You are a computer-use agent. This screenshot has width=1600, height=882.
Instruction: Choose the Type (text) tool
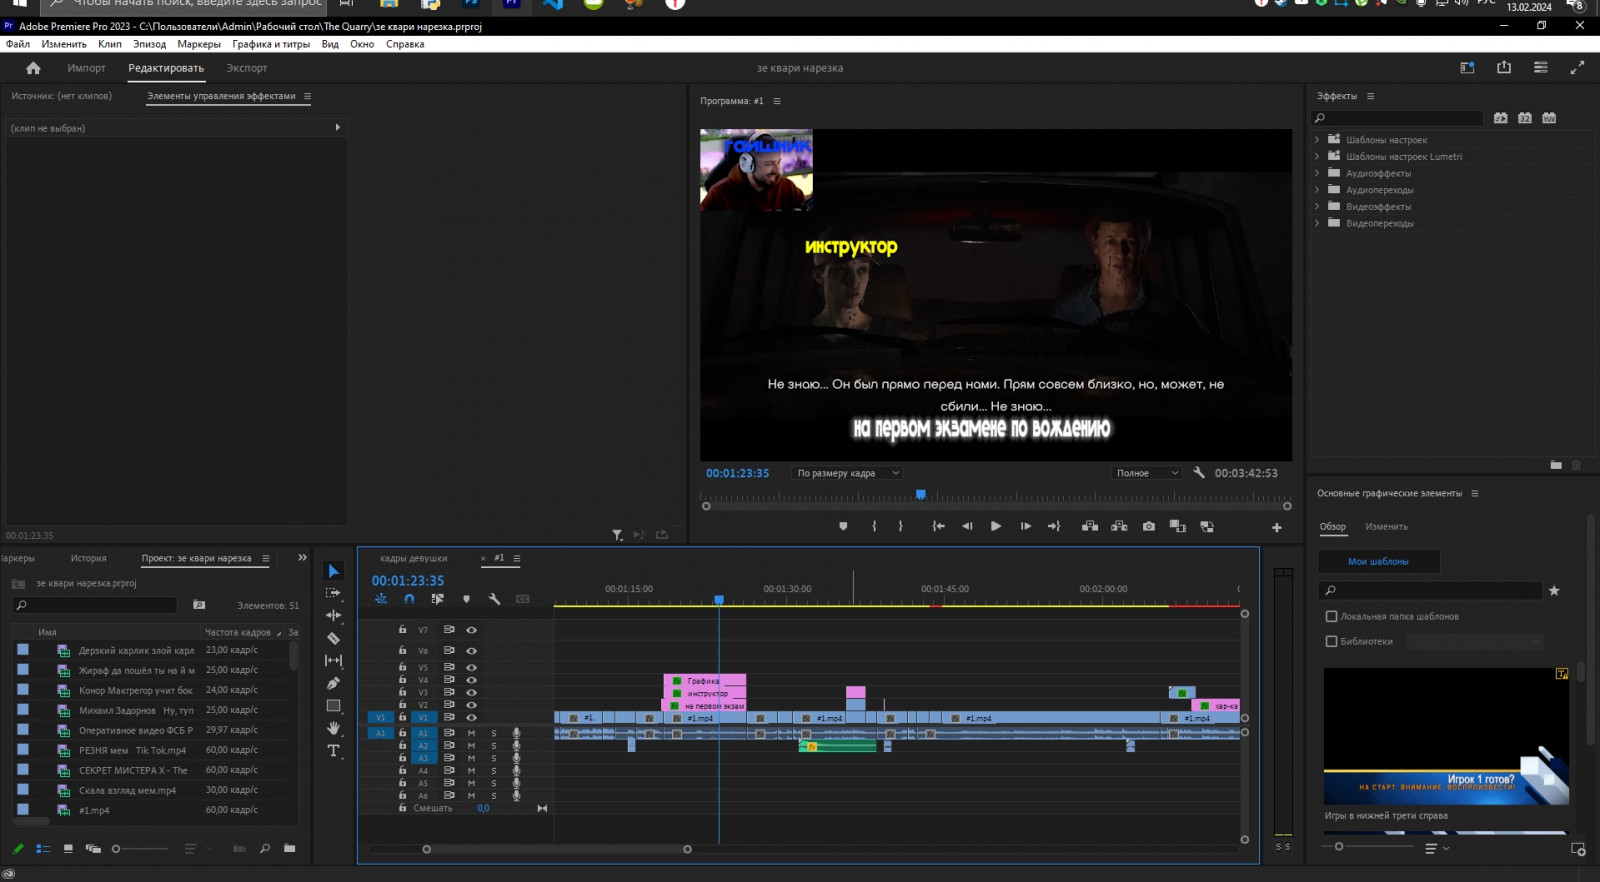[334, 751]
